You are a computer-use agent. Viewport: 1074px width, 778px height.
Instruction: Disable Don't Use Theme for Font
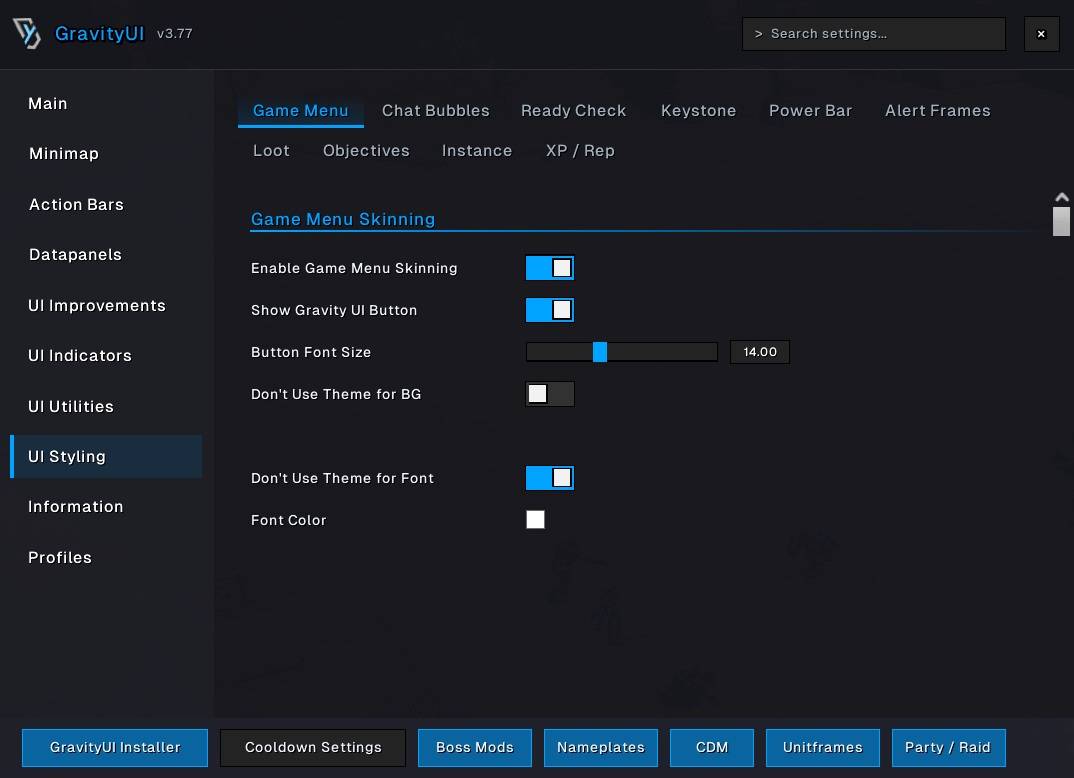pyautogui.click(x=549, y=478)
